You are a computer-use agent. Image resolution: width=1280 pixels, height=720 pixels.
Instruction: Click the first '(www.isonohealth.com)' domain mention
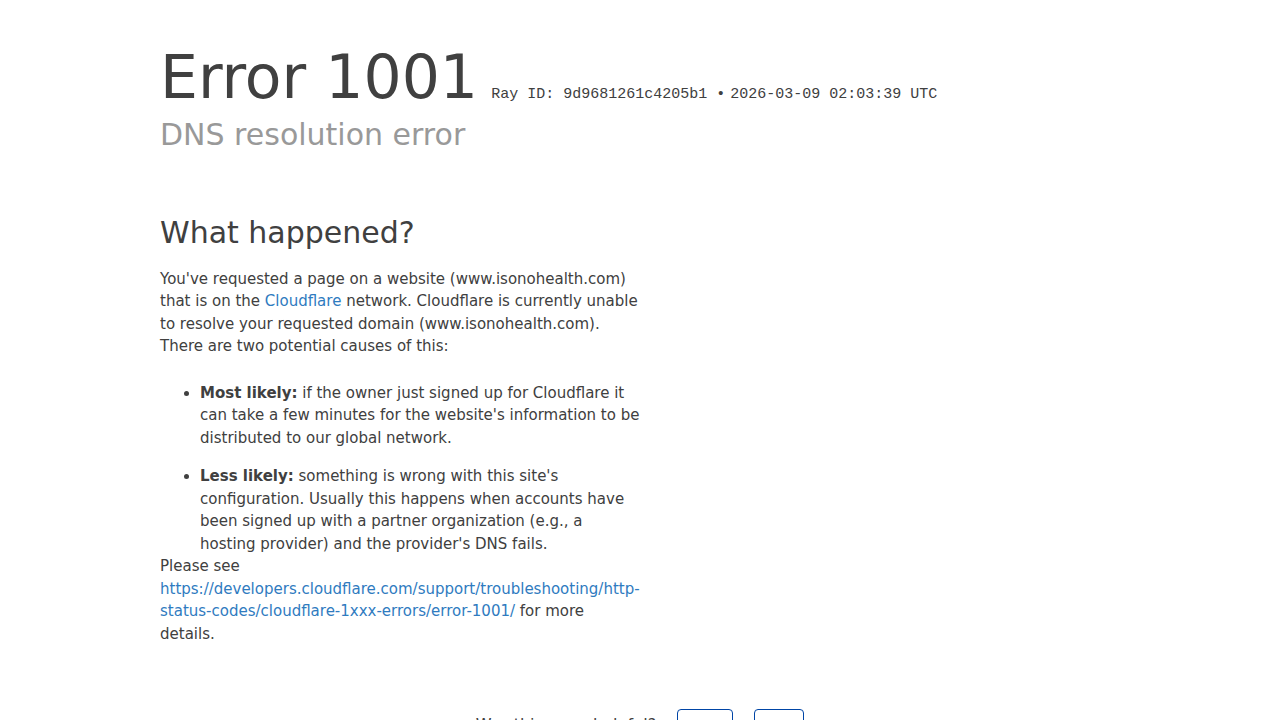pos(538,279)
